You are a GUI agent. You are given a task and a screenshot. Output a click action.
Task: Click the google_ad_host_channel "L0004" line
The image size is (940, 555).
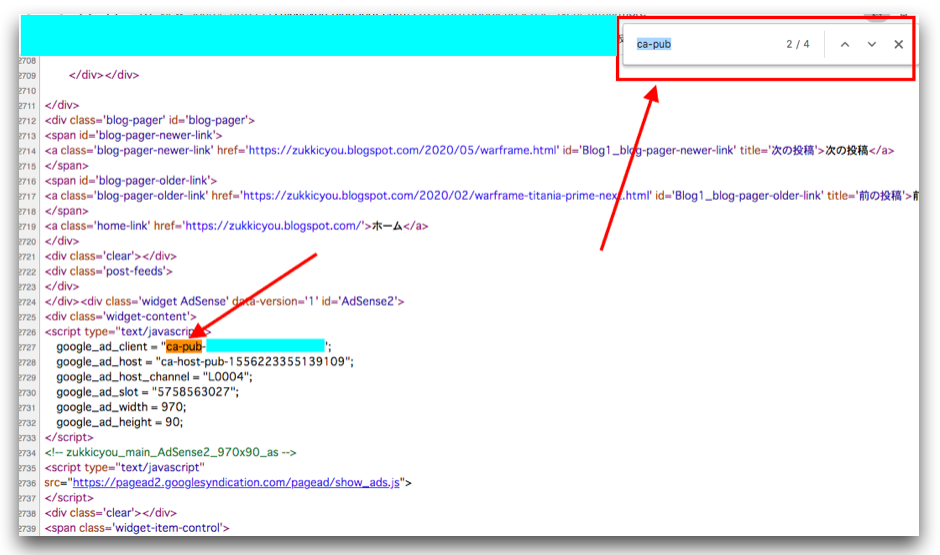click(155, 377)
